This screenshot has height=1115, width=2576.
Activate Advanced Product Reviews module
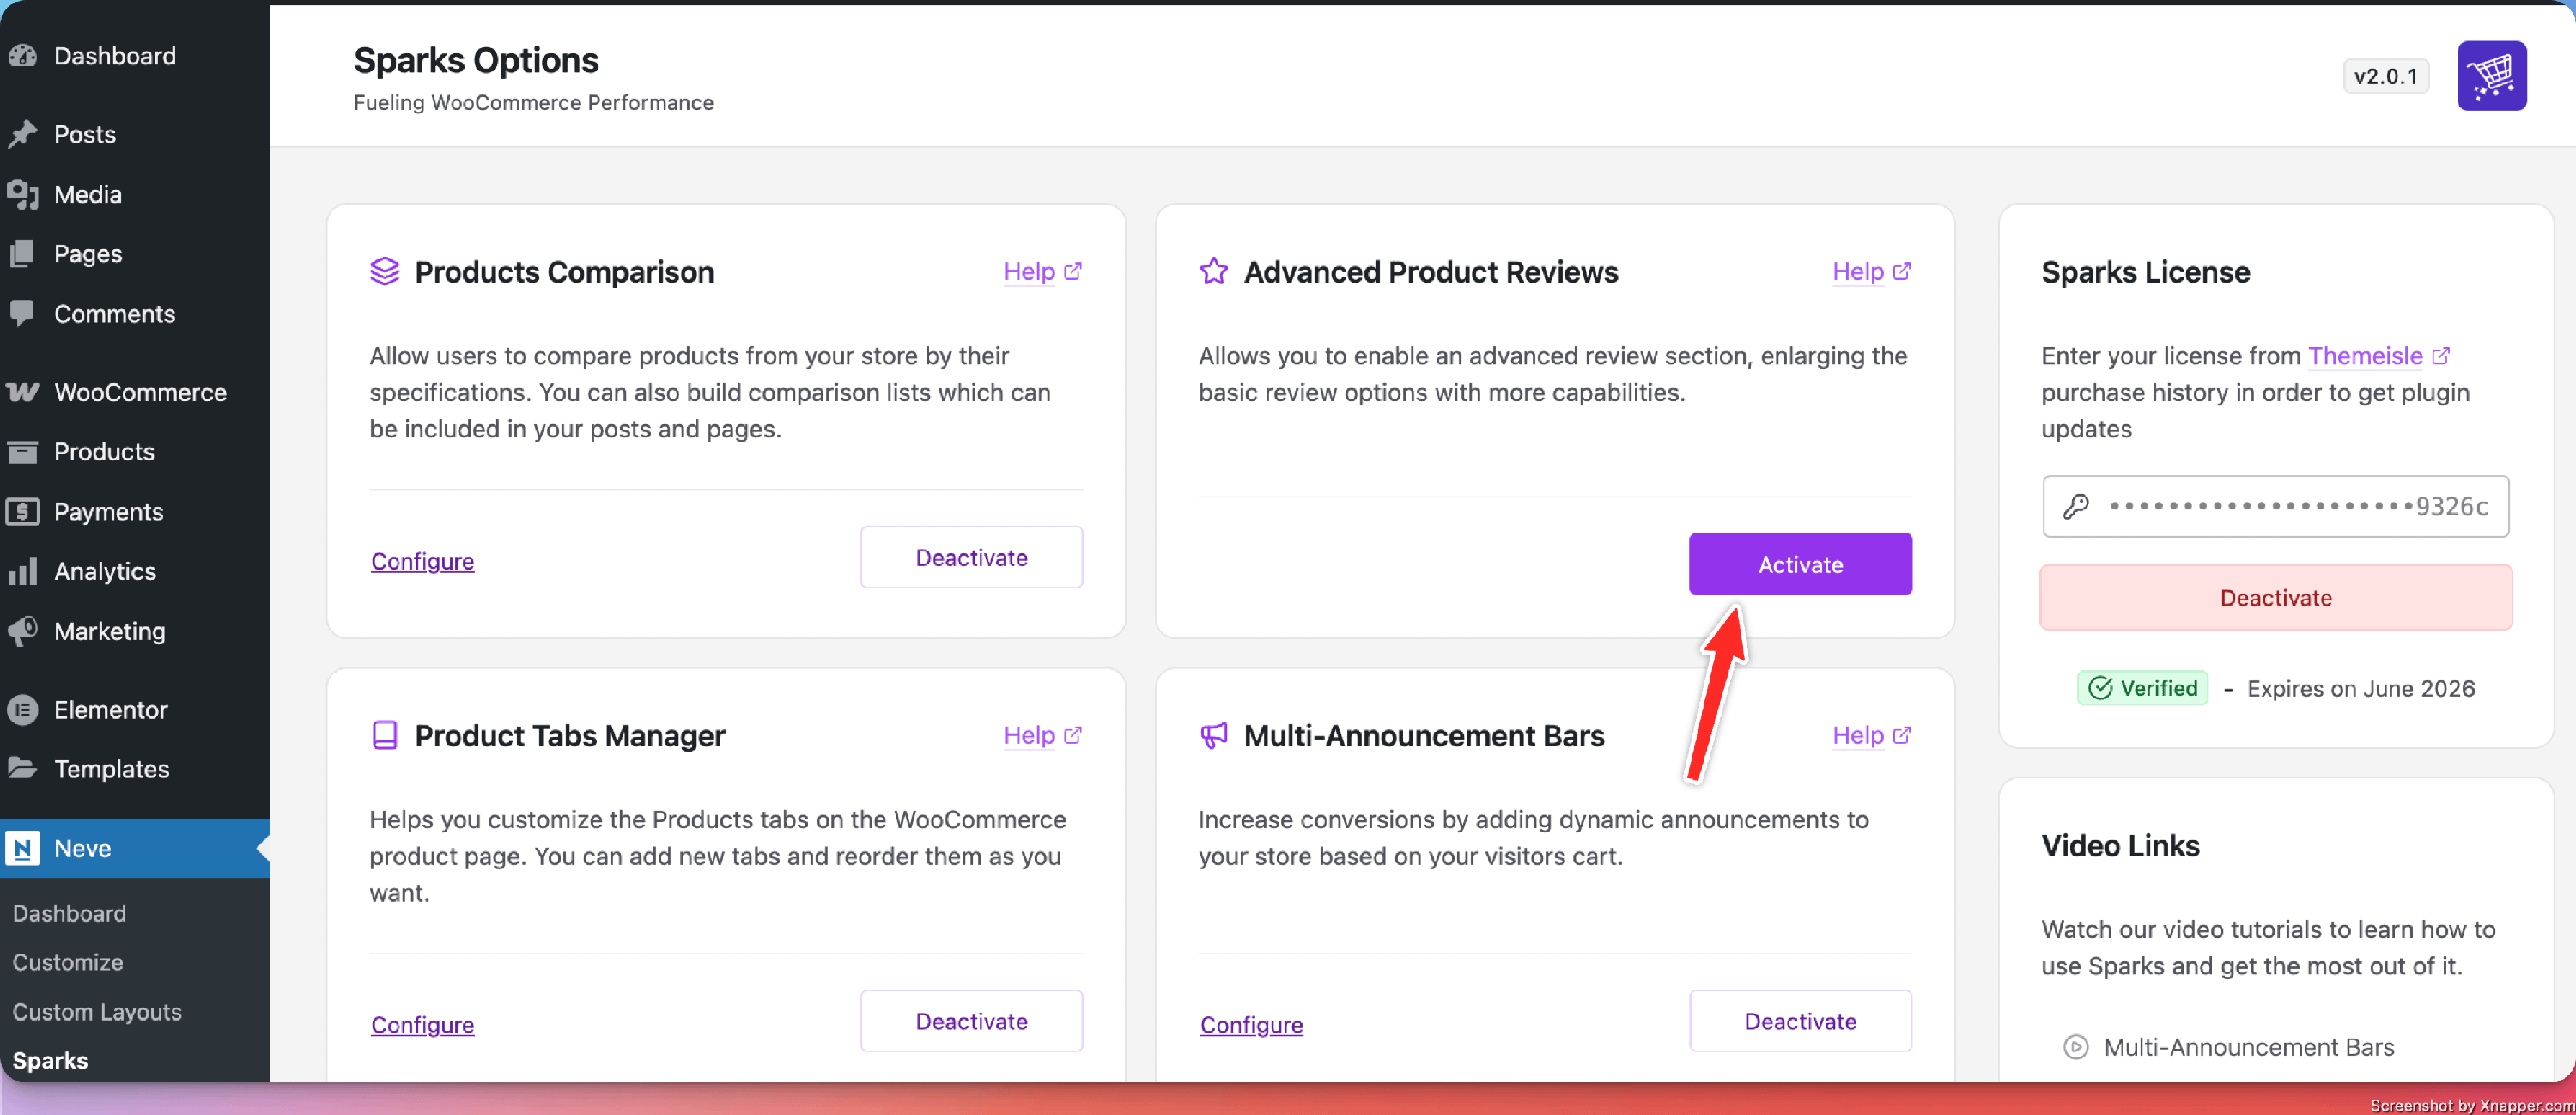tap(1799, 564)
